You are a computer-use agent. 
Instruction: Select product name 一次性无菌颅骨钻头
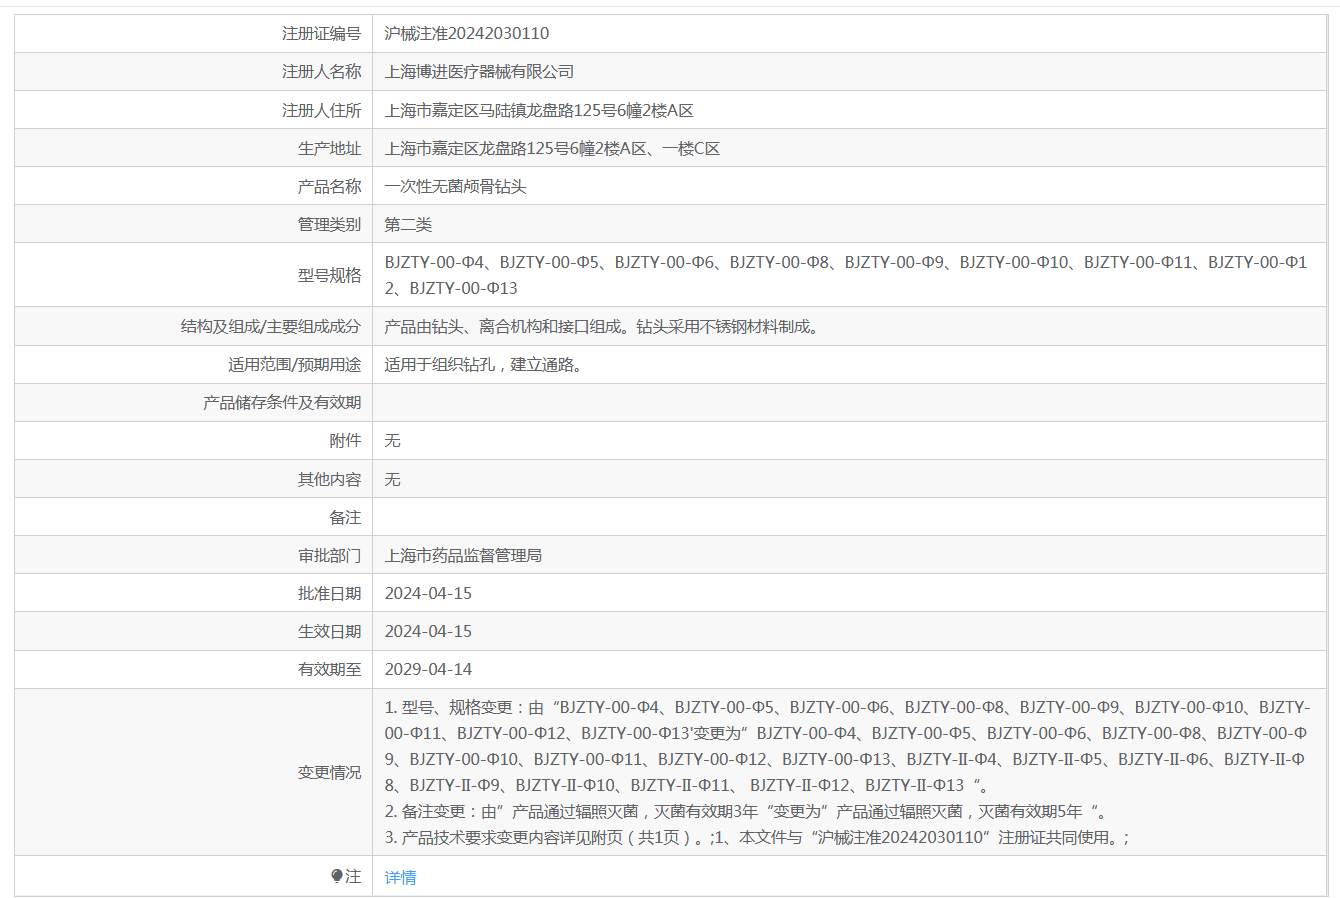click(455, 186)
